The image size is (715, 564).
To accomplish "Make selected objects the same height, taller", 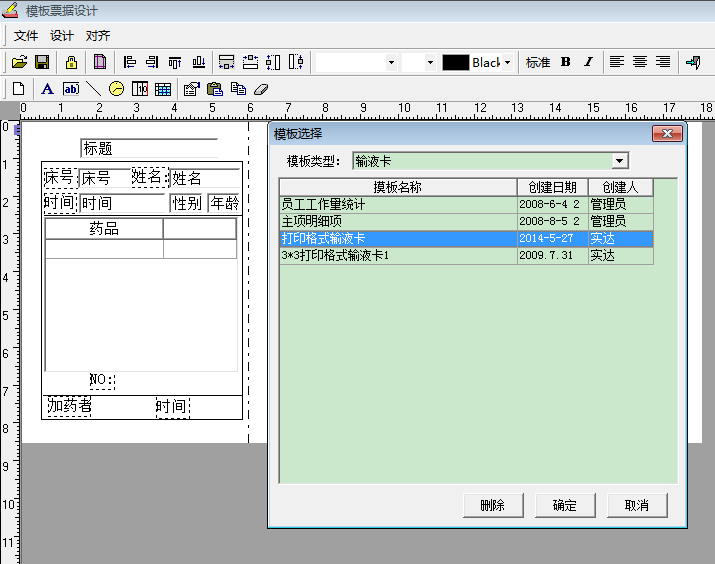I will (x=273, y=62).
